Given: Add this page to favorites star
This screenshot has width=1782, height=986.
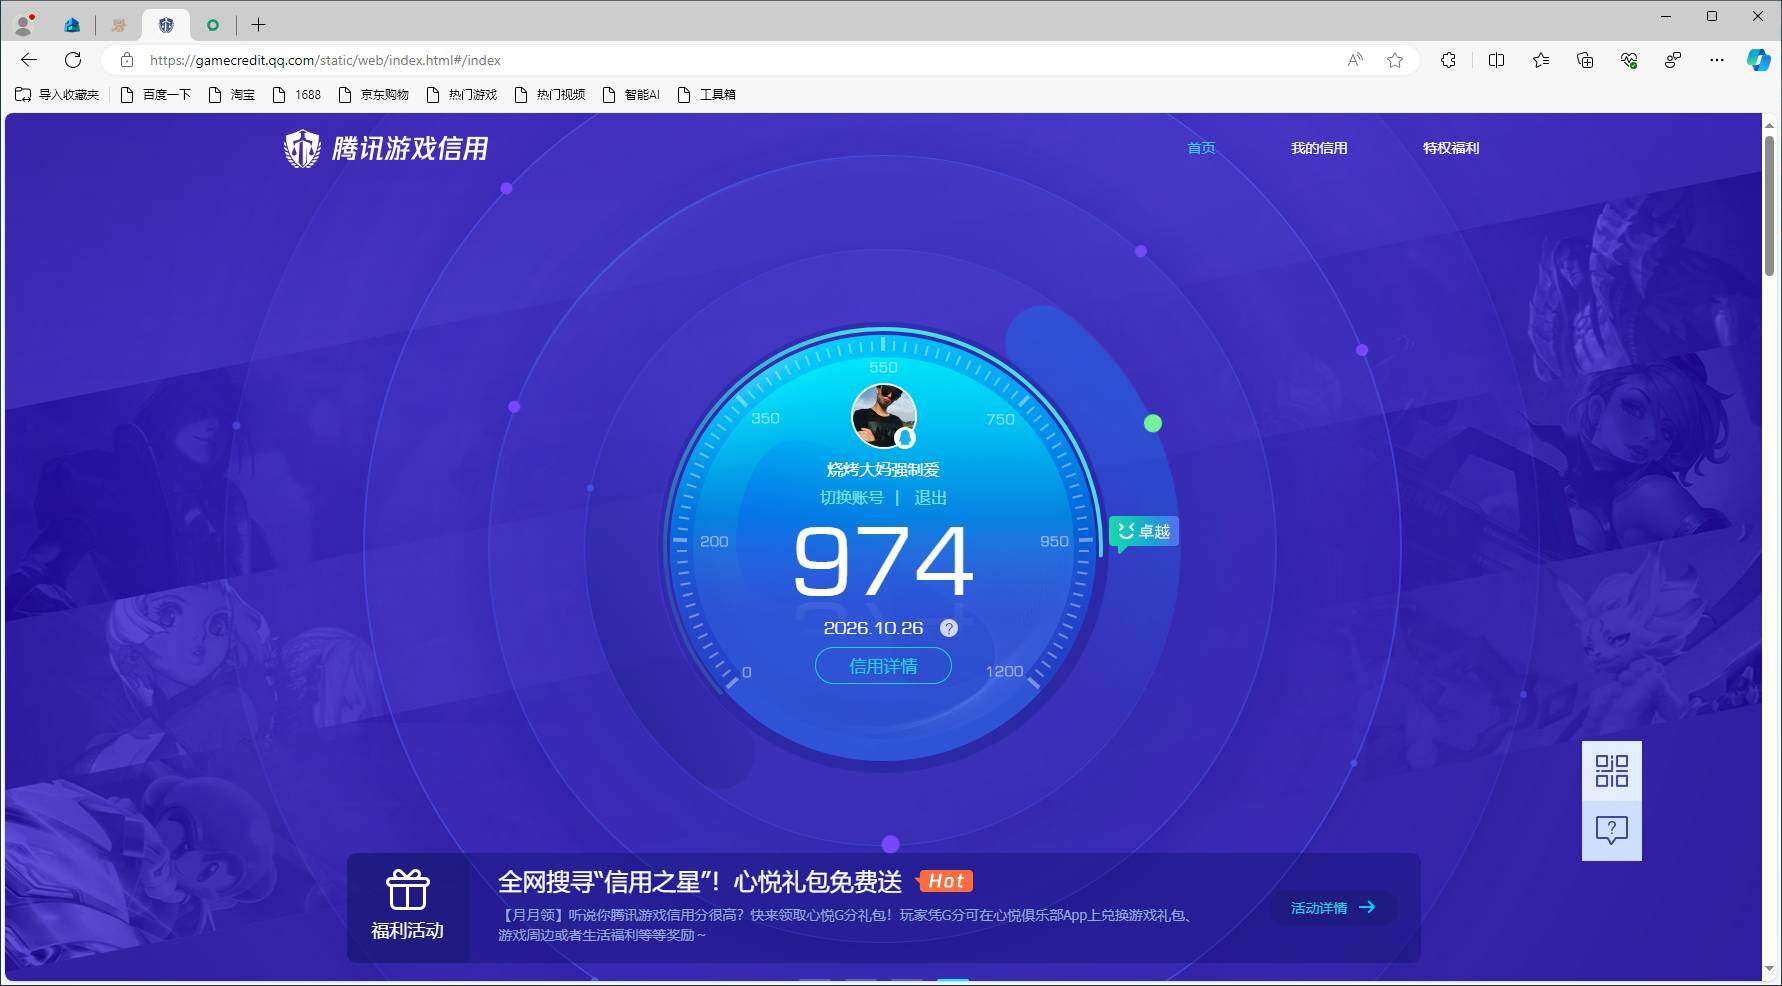Looking at the screenshot, I should [1395, 60].
